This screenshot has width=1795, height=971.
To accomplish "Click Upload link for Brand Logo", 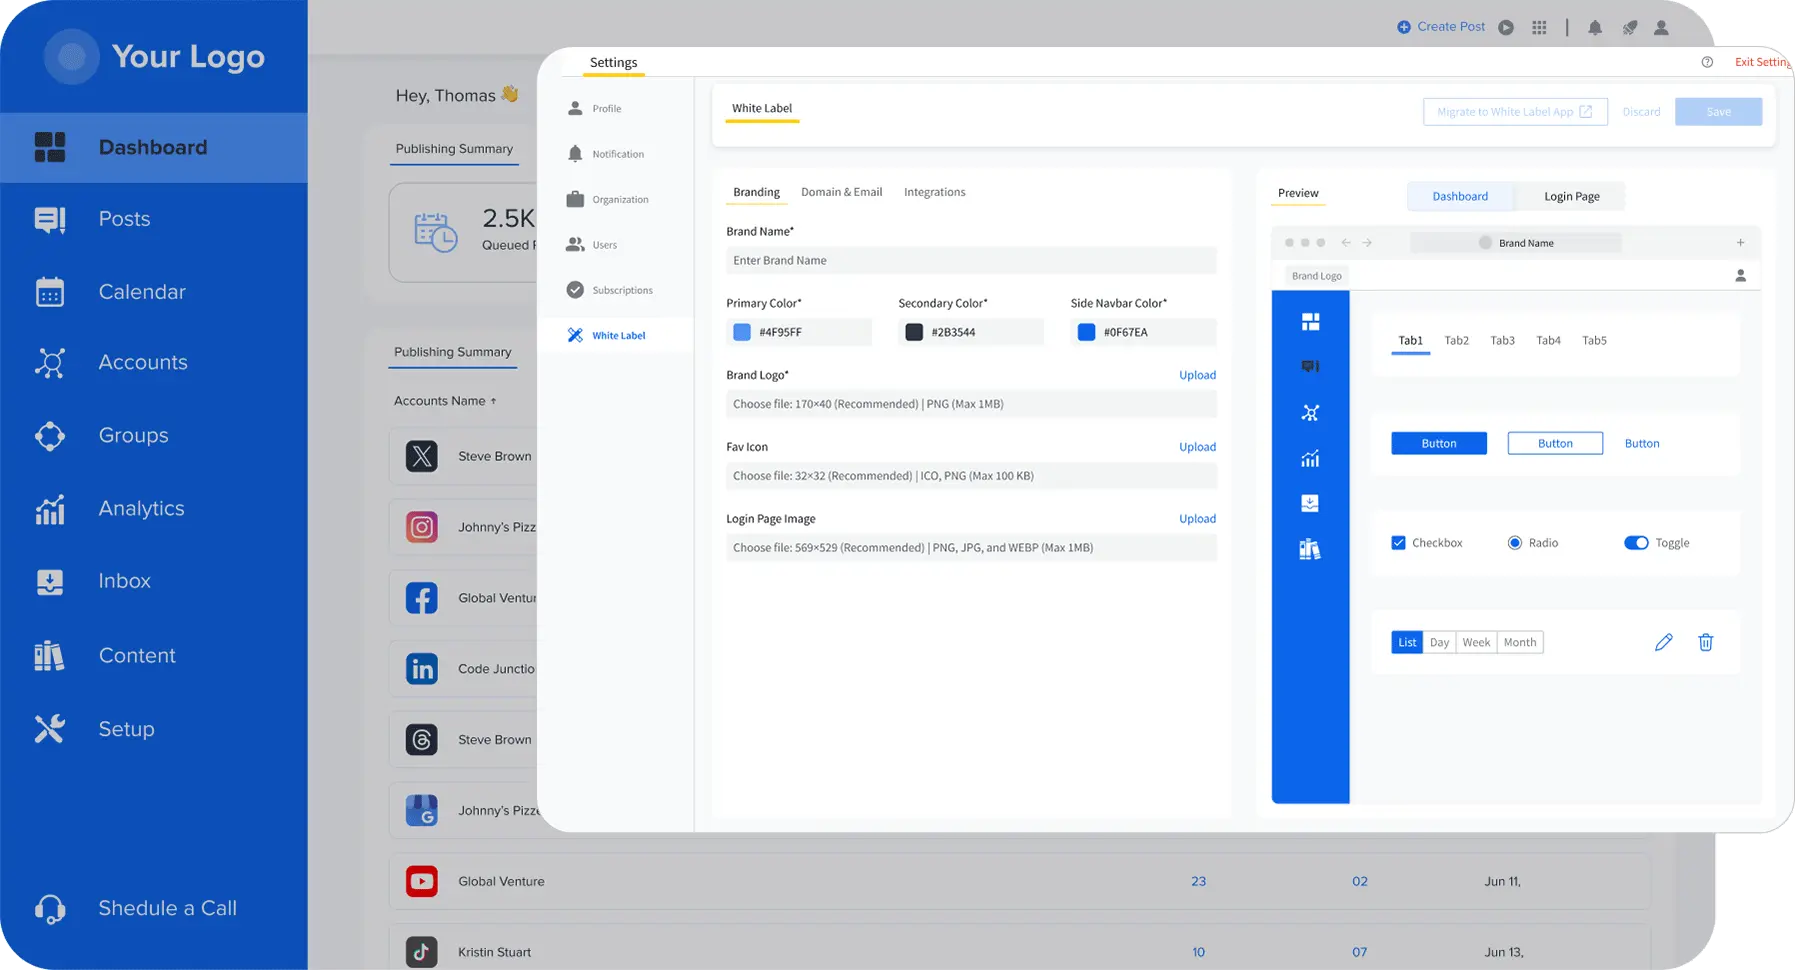I will point(1197,375).
